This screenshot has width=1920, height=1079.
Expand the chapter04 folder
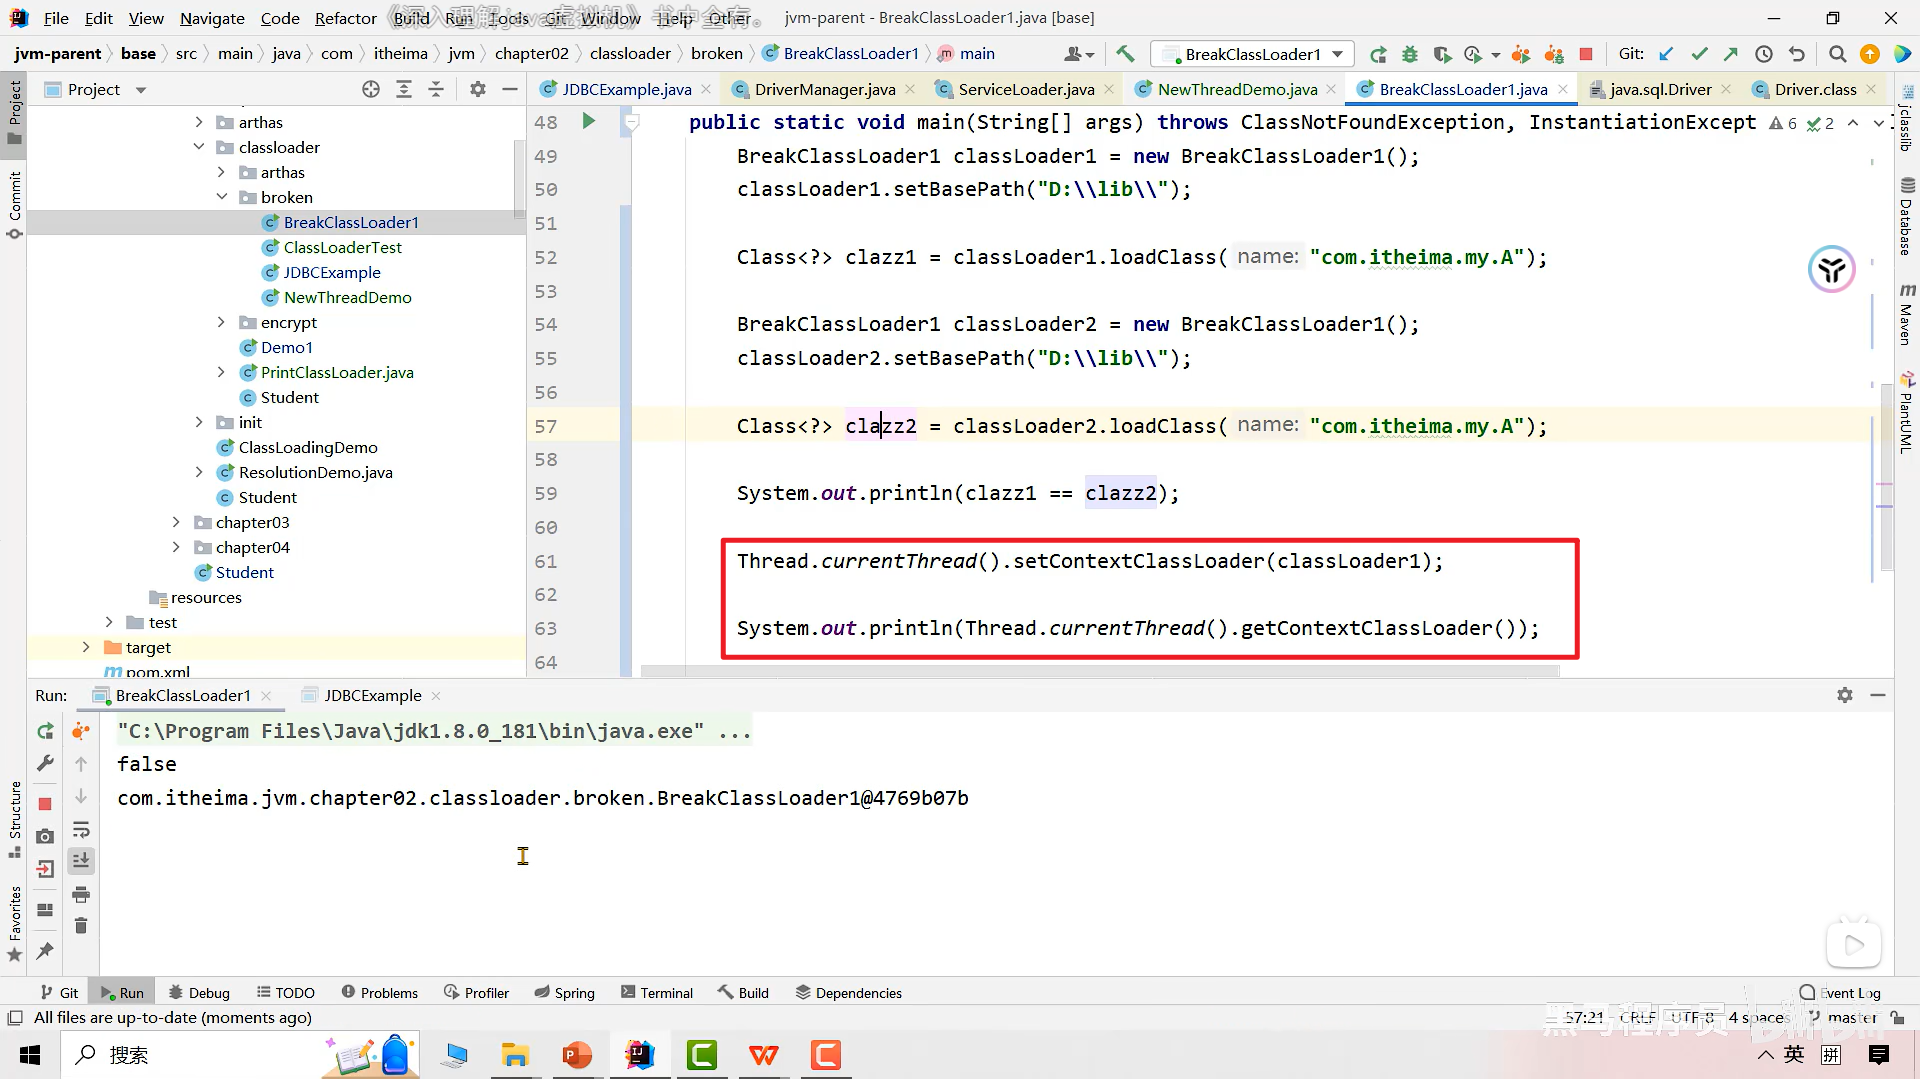176,547
